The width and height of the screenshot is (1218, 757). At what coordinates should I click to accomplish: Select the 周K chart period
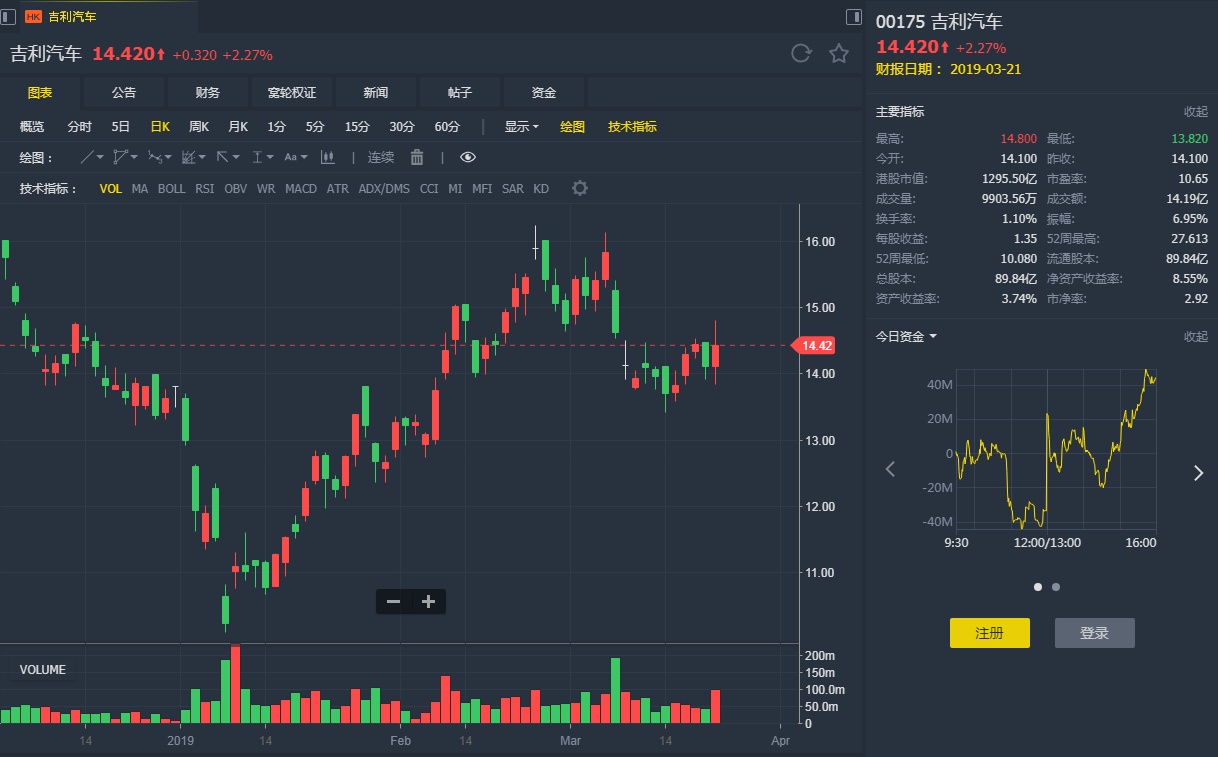pos(199,127)
